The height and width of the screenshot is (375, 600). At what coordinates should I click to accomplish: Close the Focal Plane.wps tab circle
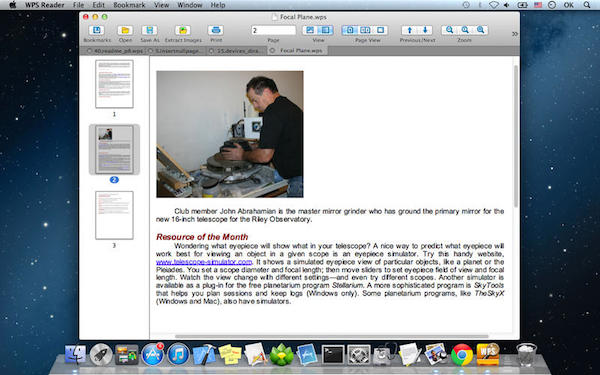[272, 51]
